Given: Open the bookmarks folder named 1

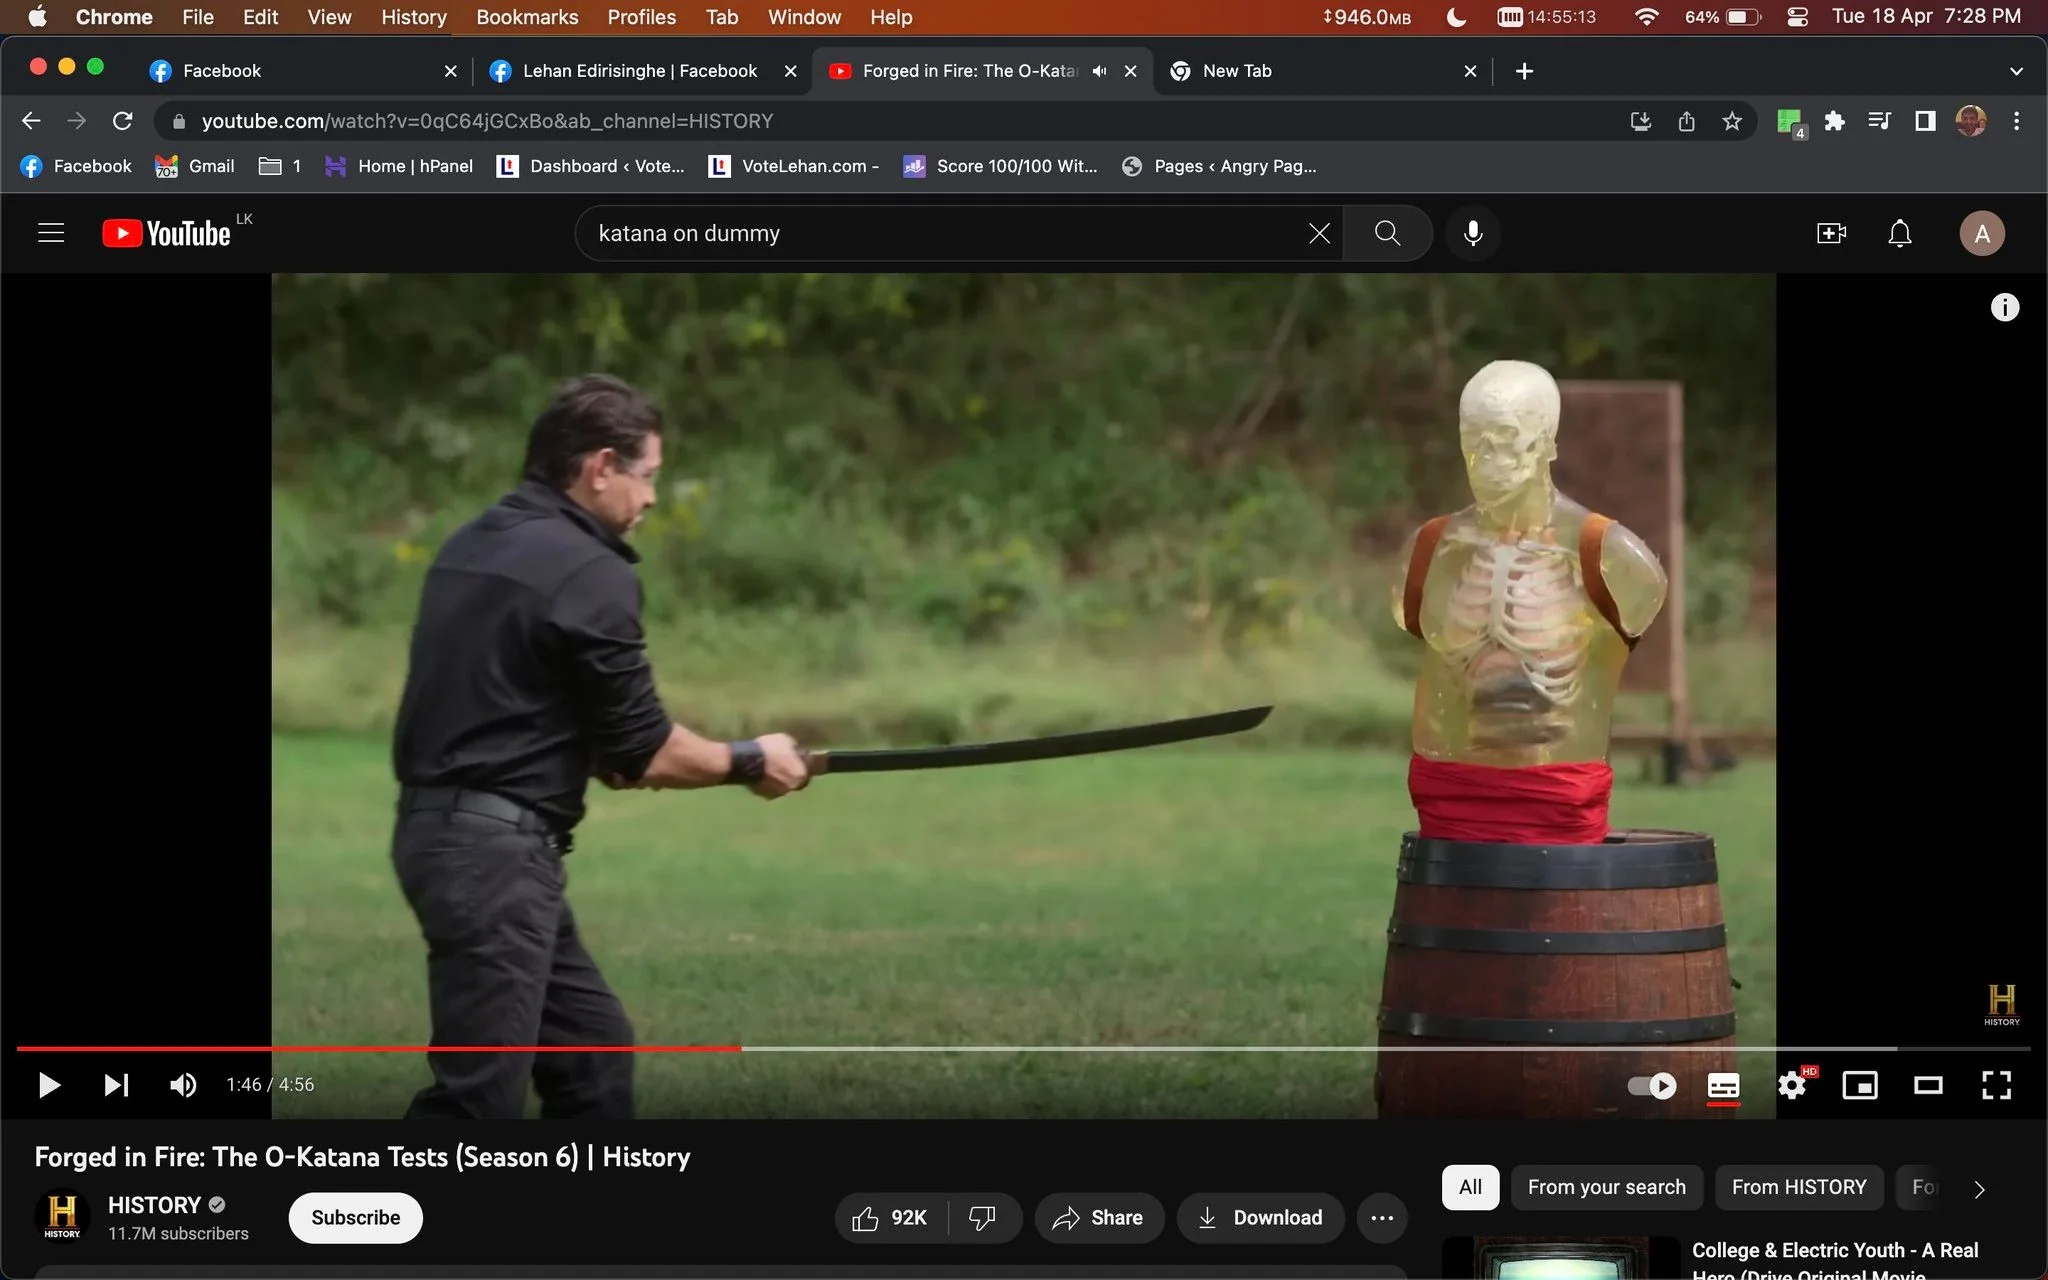Looking at the screenshot, I should (280, 166).
